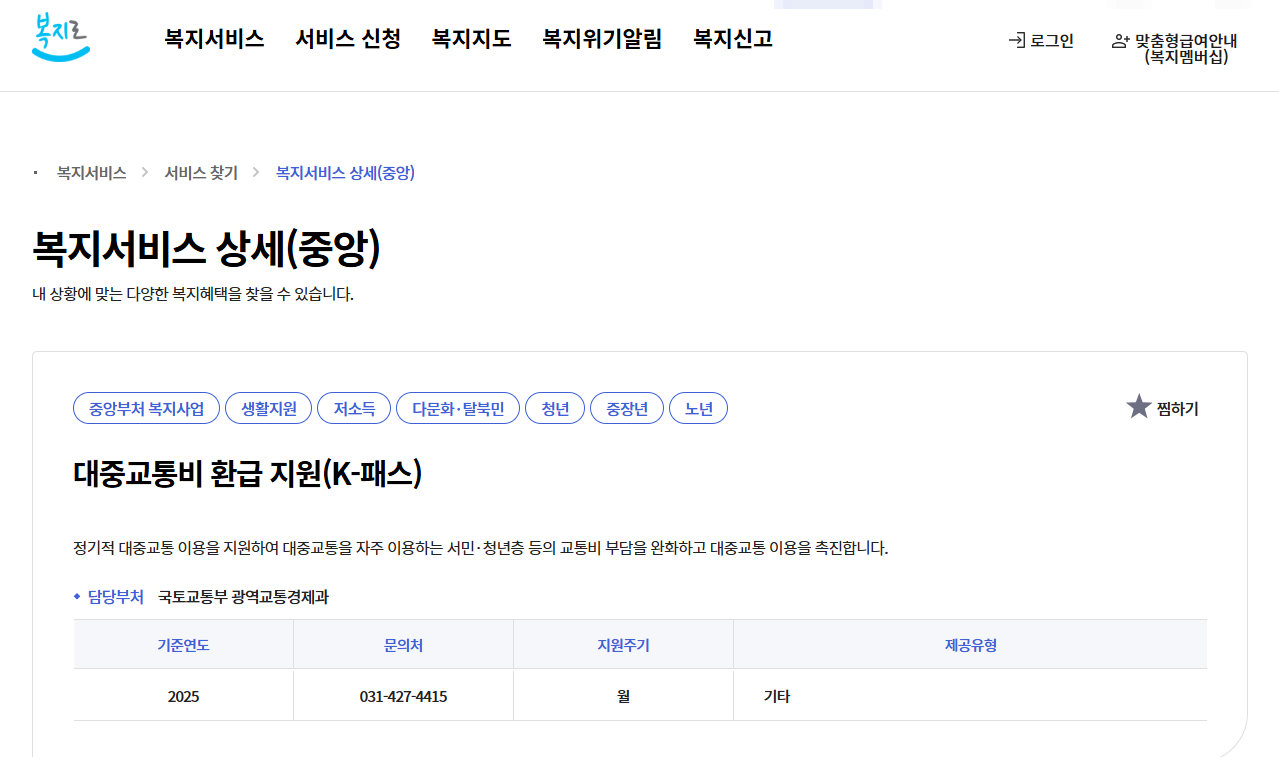Open the 복지지도 menu

[471, 39]
